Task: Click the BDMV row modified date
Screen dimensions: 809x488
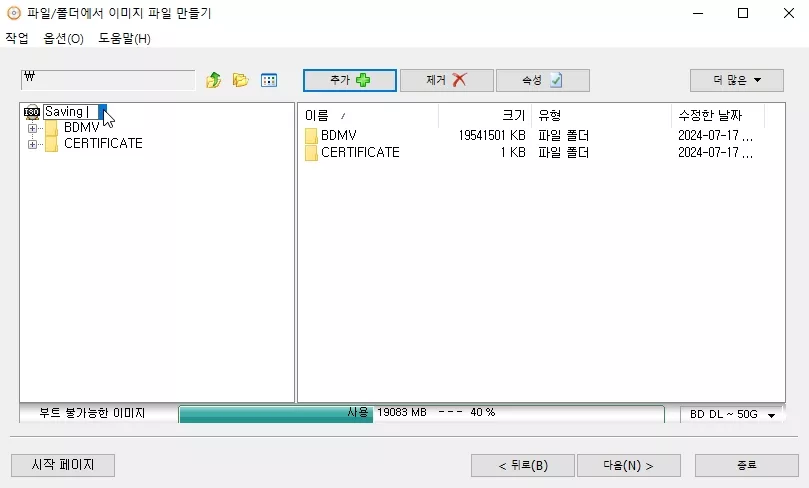Action: pos(715,135)
